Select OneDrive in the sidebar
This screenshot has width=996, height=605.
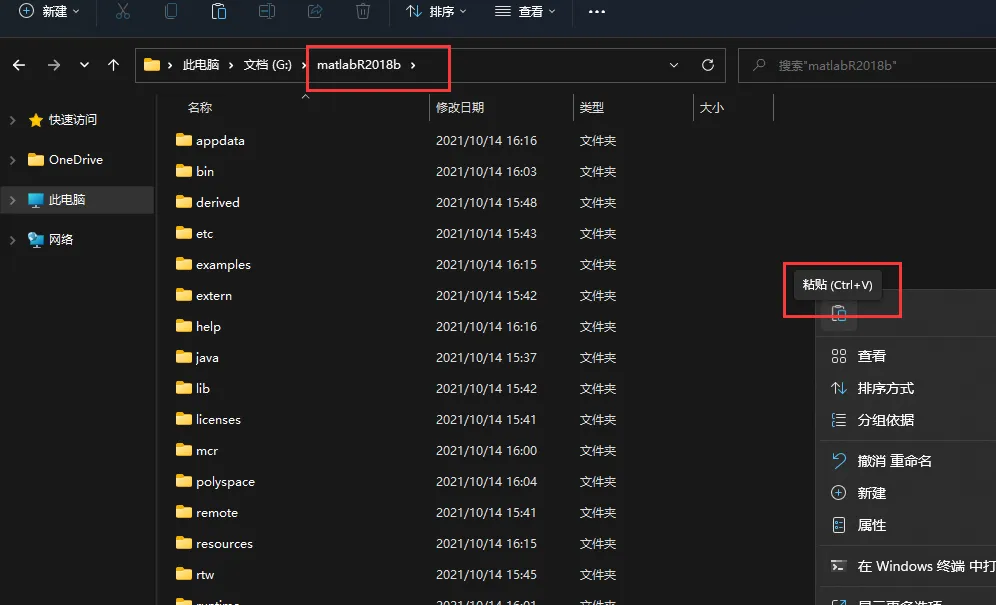click(x=76, y=160)
